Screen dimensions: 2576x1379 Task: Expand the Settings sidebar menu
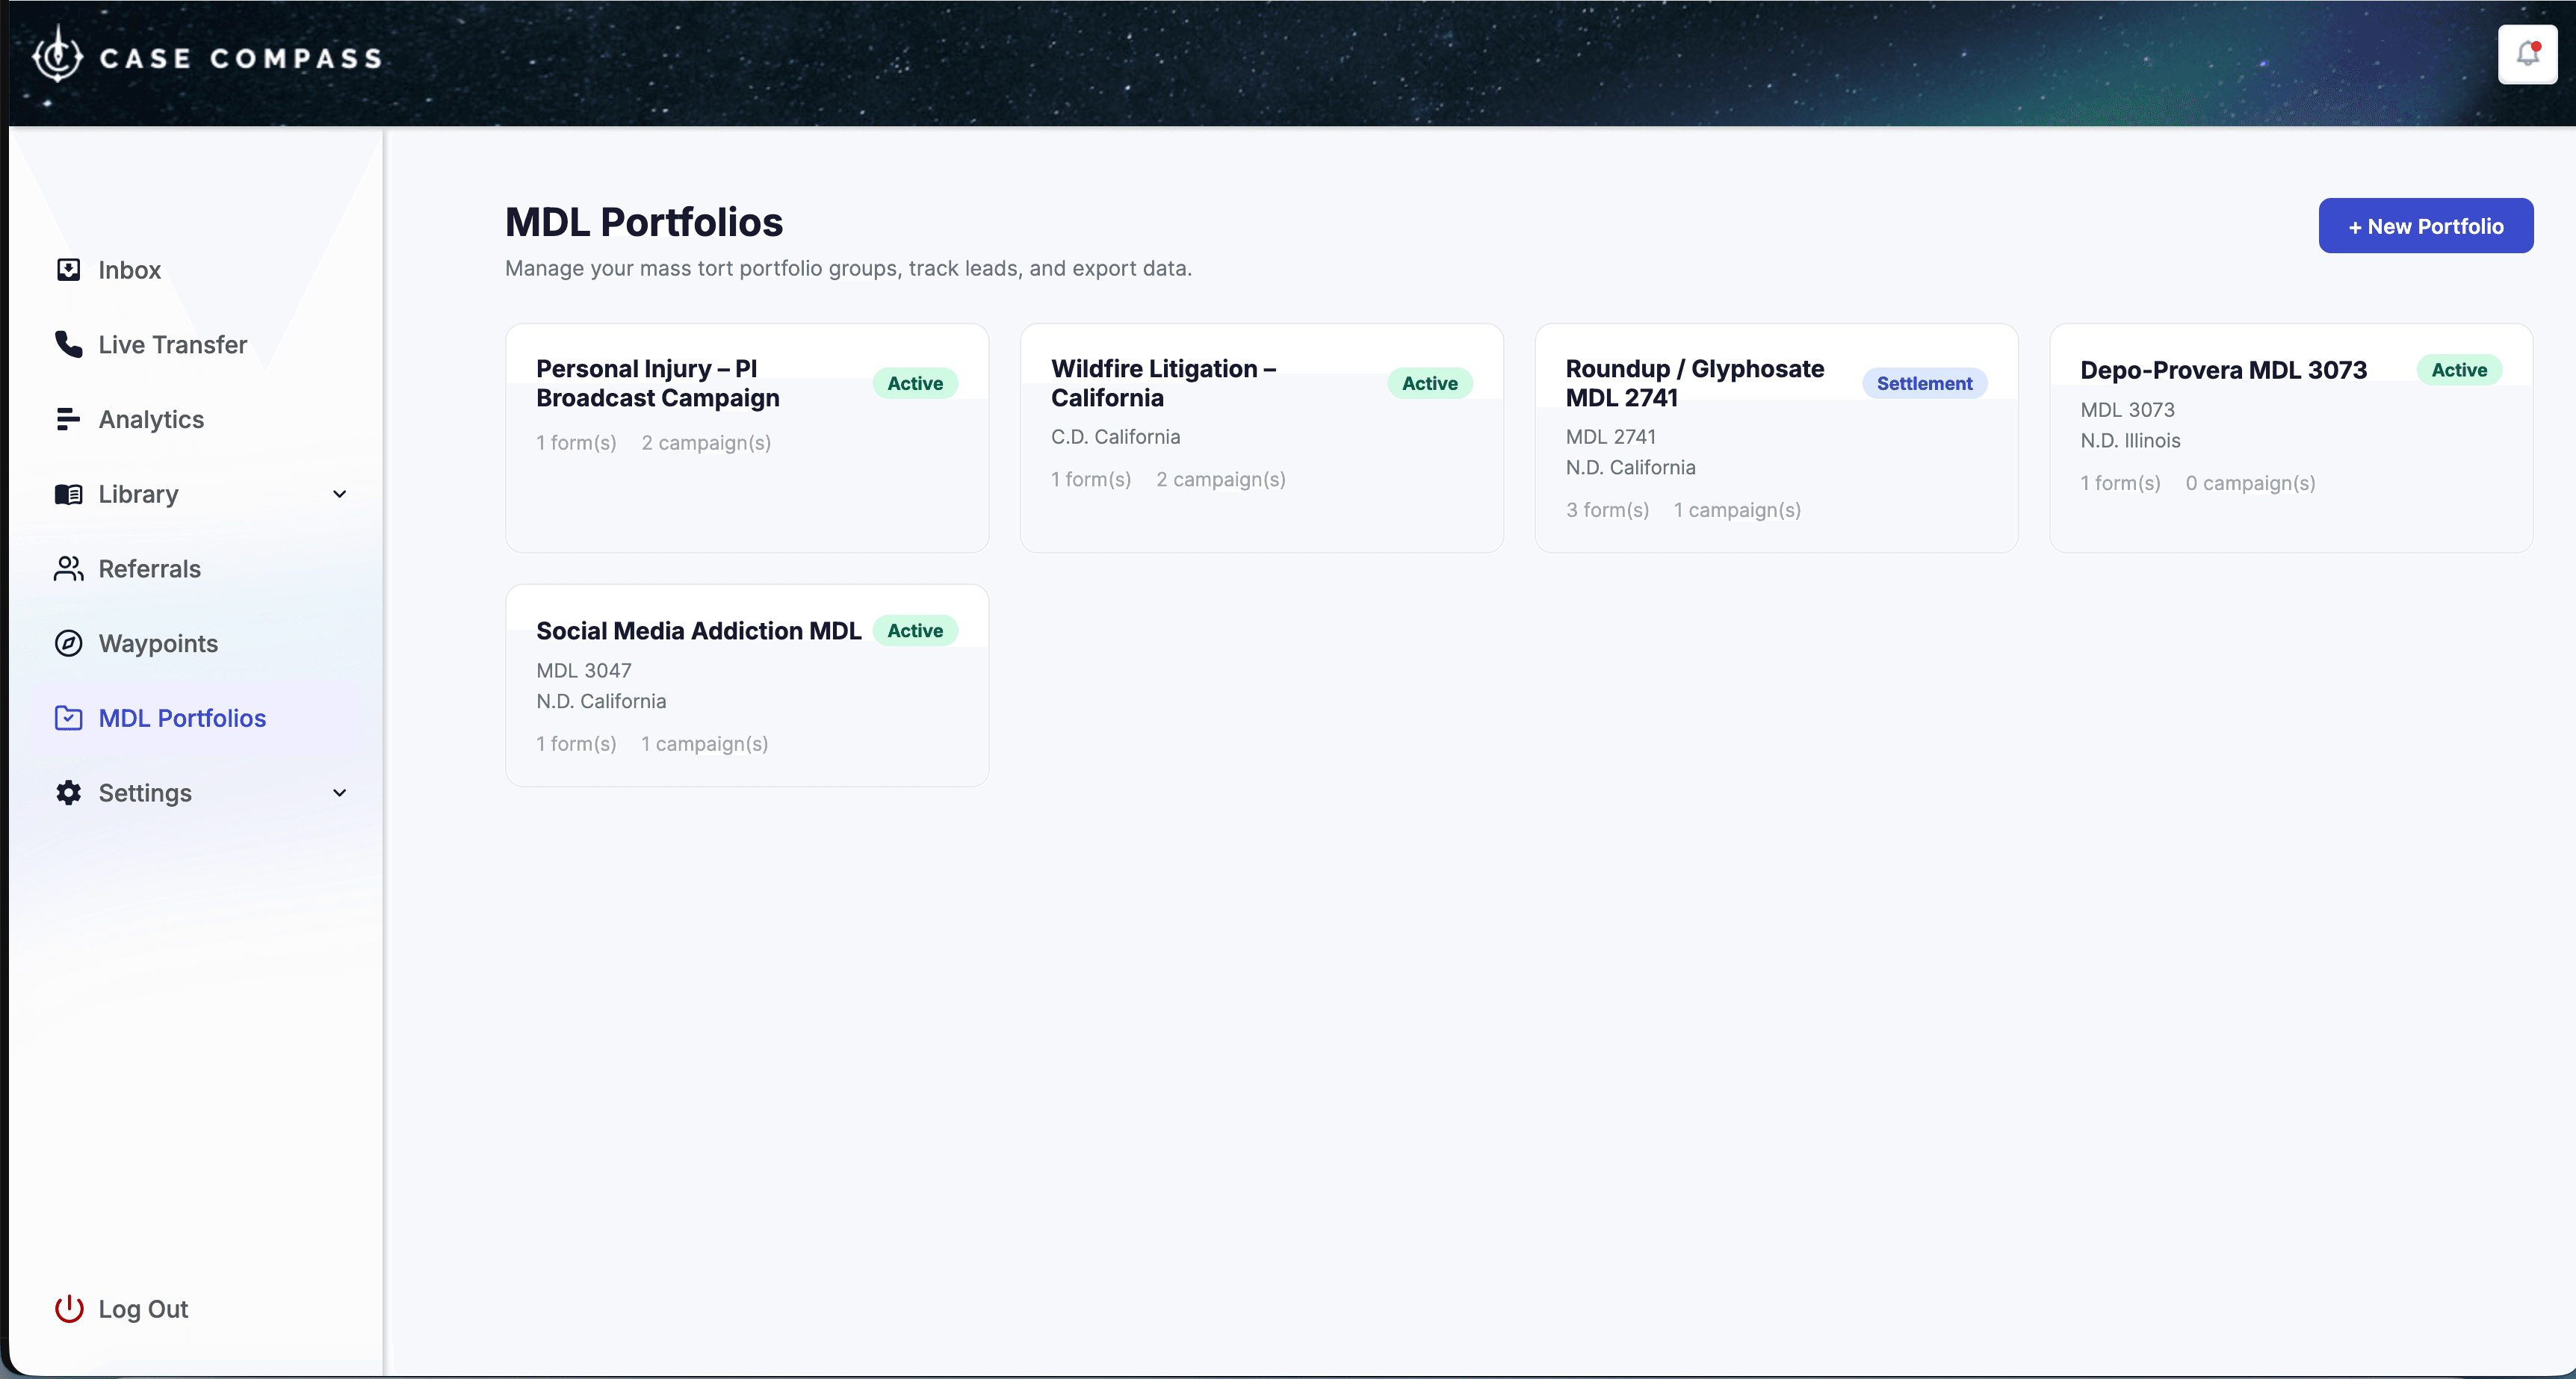click(x=340, y=792)
